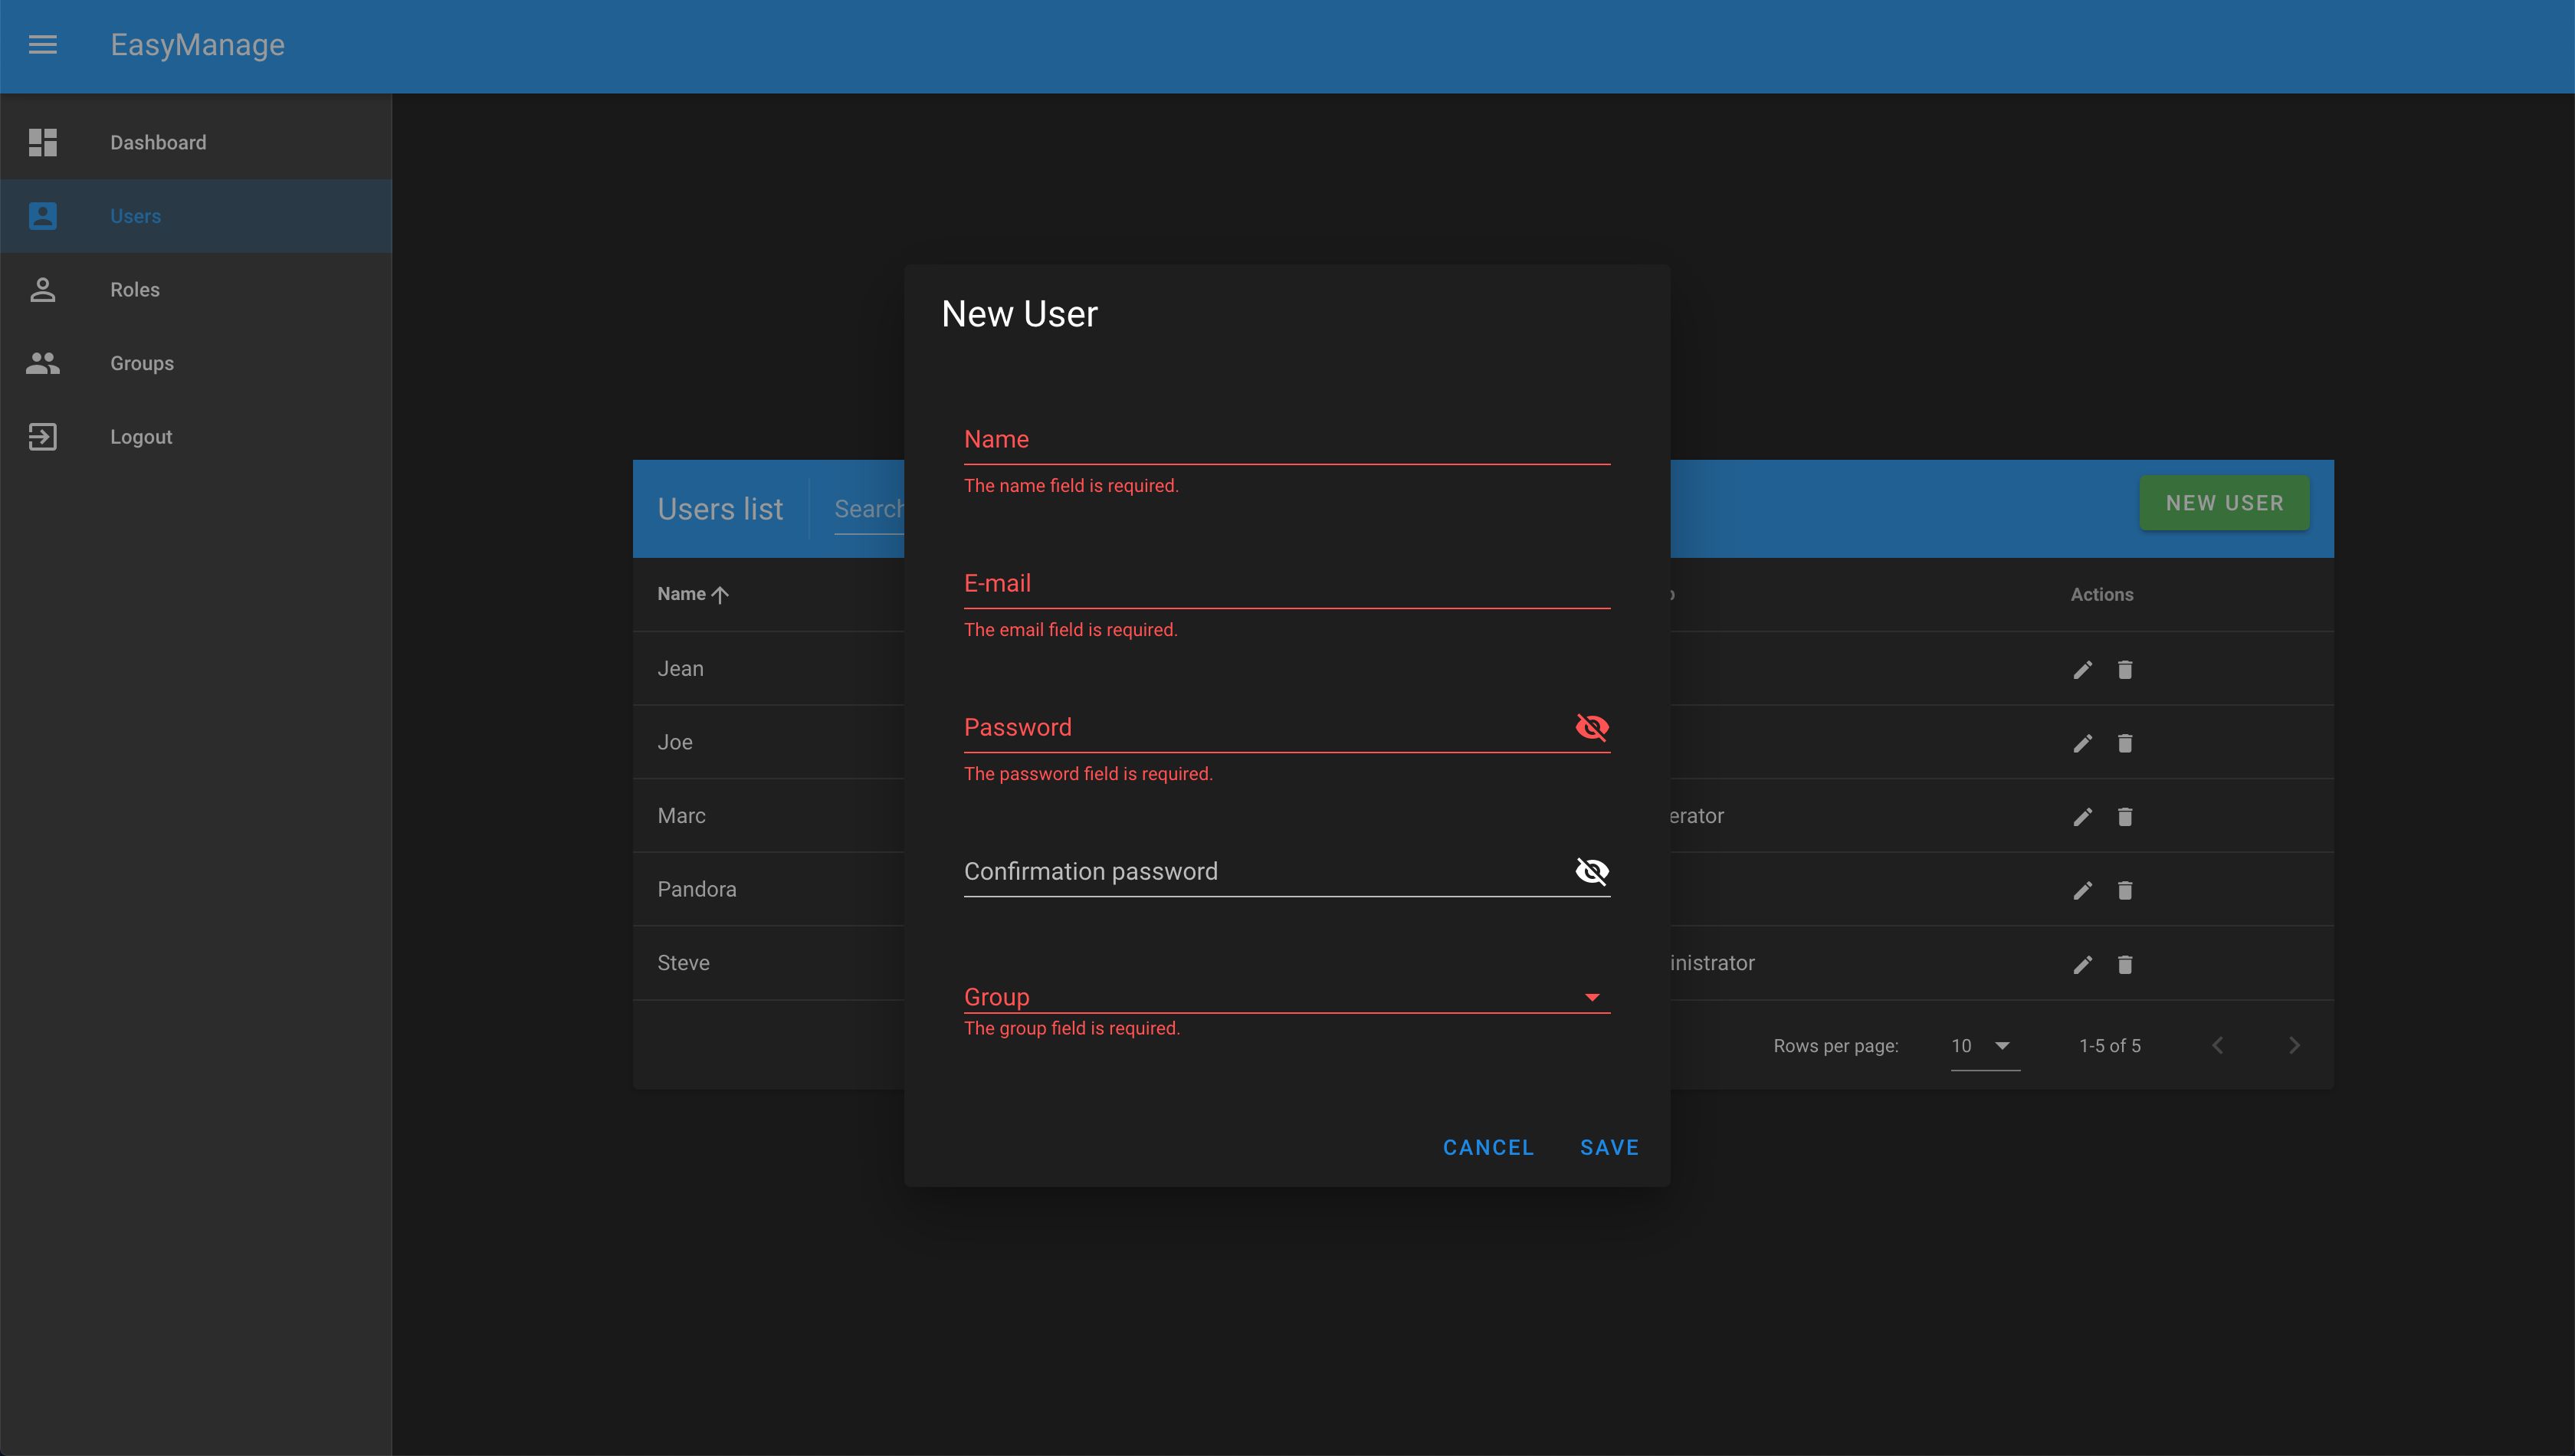This screenshot has height=1456, width=2575.
Task: Focus the E-mail input field
Action: coord(1286,584)
